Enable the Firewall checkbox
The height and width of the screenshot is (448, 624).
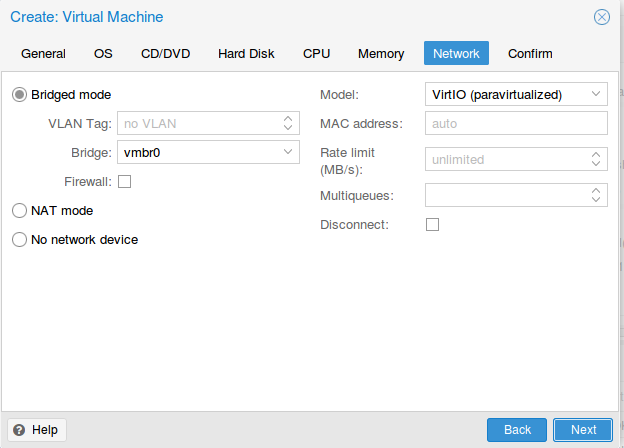click(125, 182)
